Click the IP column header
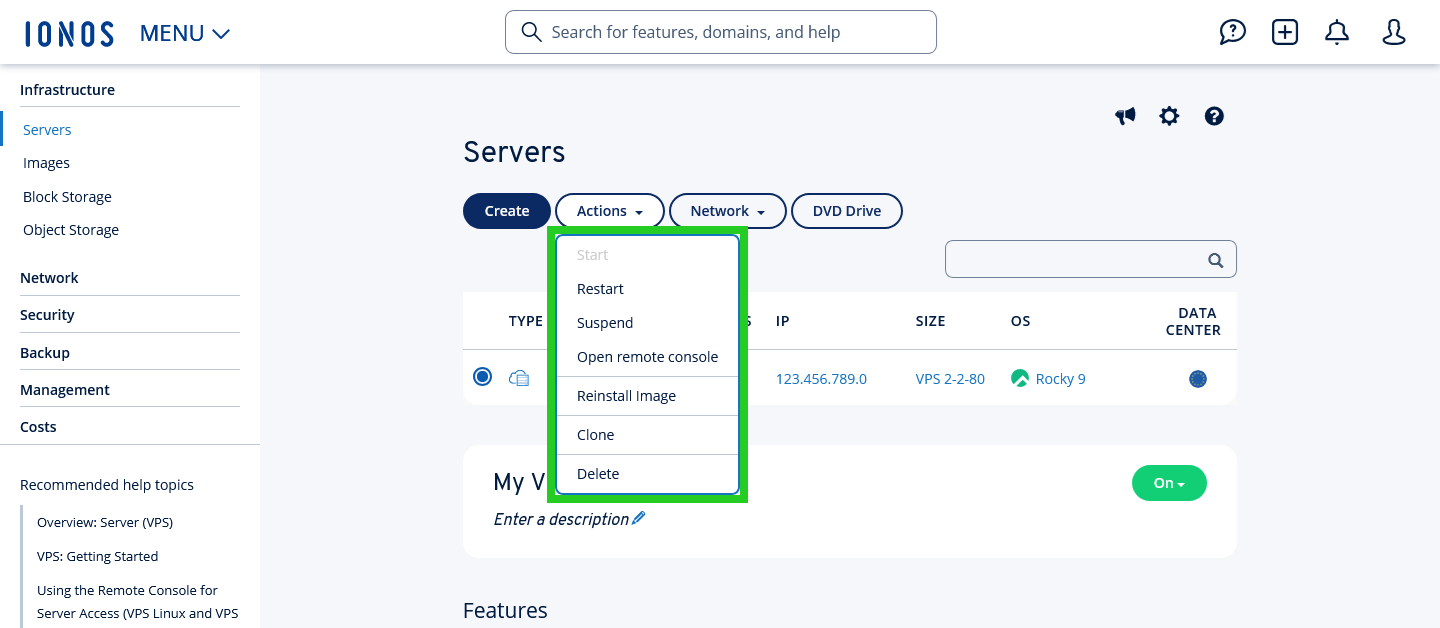The image size is (1440, 628). [783, 321]
